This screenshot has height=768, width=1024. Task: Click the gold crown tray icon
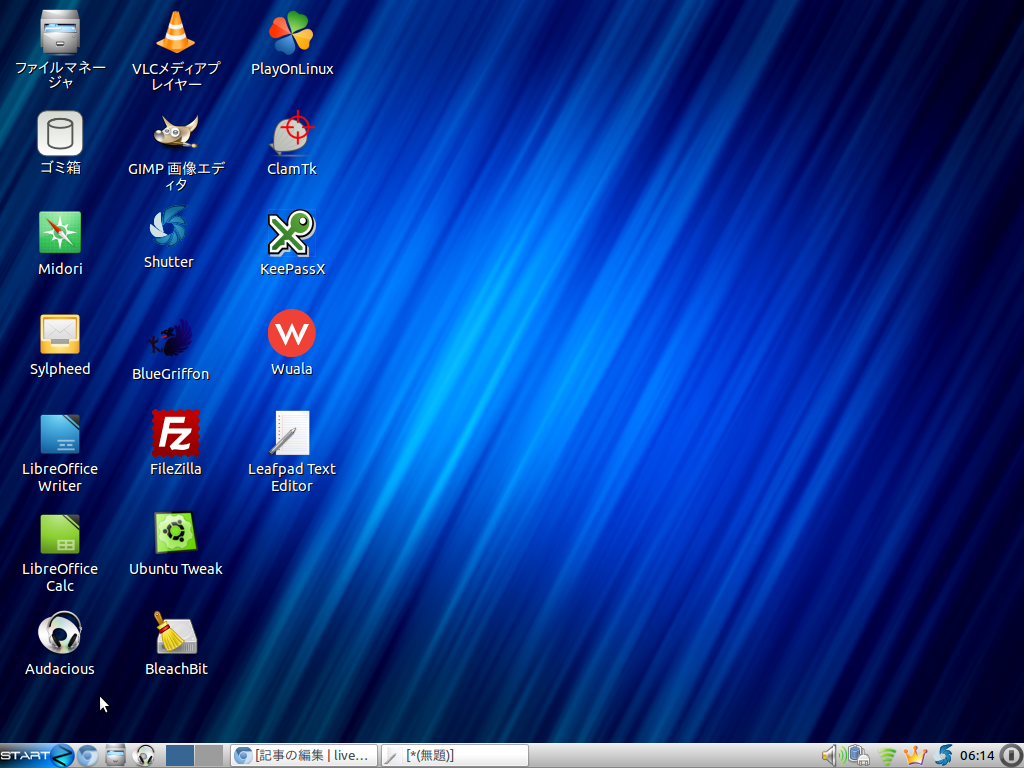916,756
